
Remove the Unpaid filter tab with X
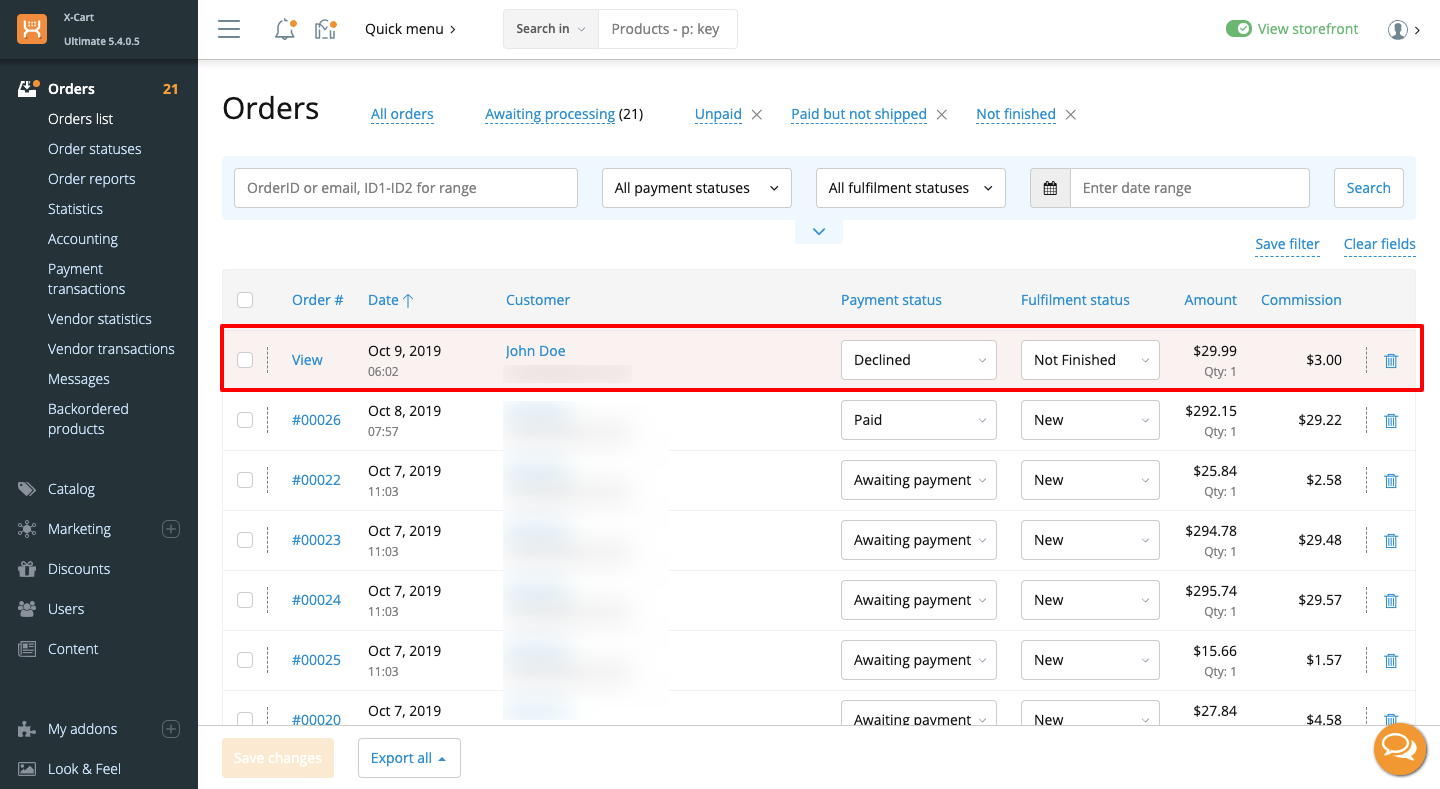[757, 114]
